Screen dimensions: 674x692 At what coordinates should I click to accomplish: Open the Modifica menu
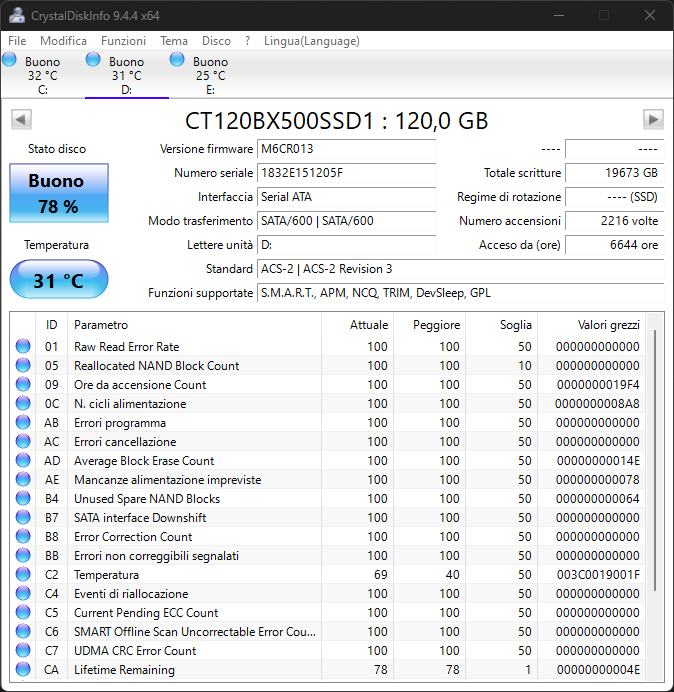(x=63, y=41)
